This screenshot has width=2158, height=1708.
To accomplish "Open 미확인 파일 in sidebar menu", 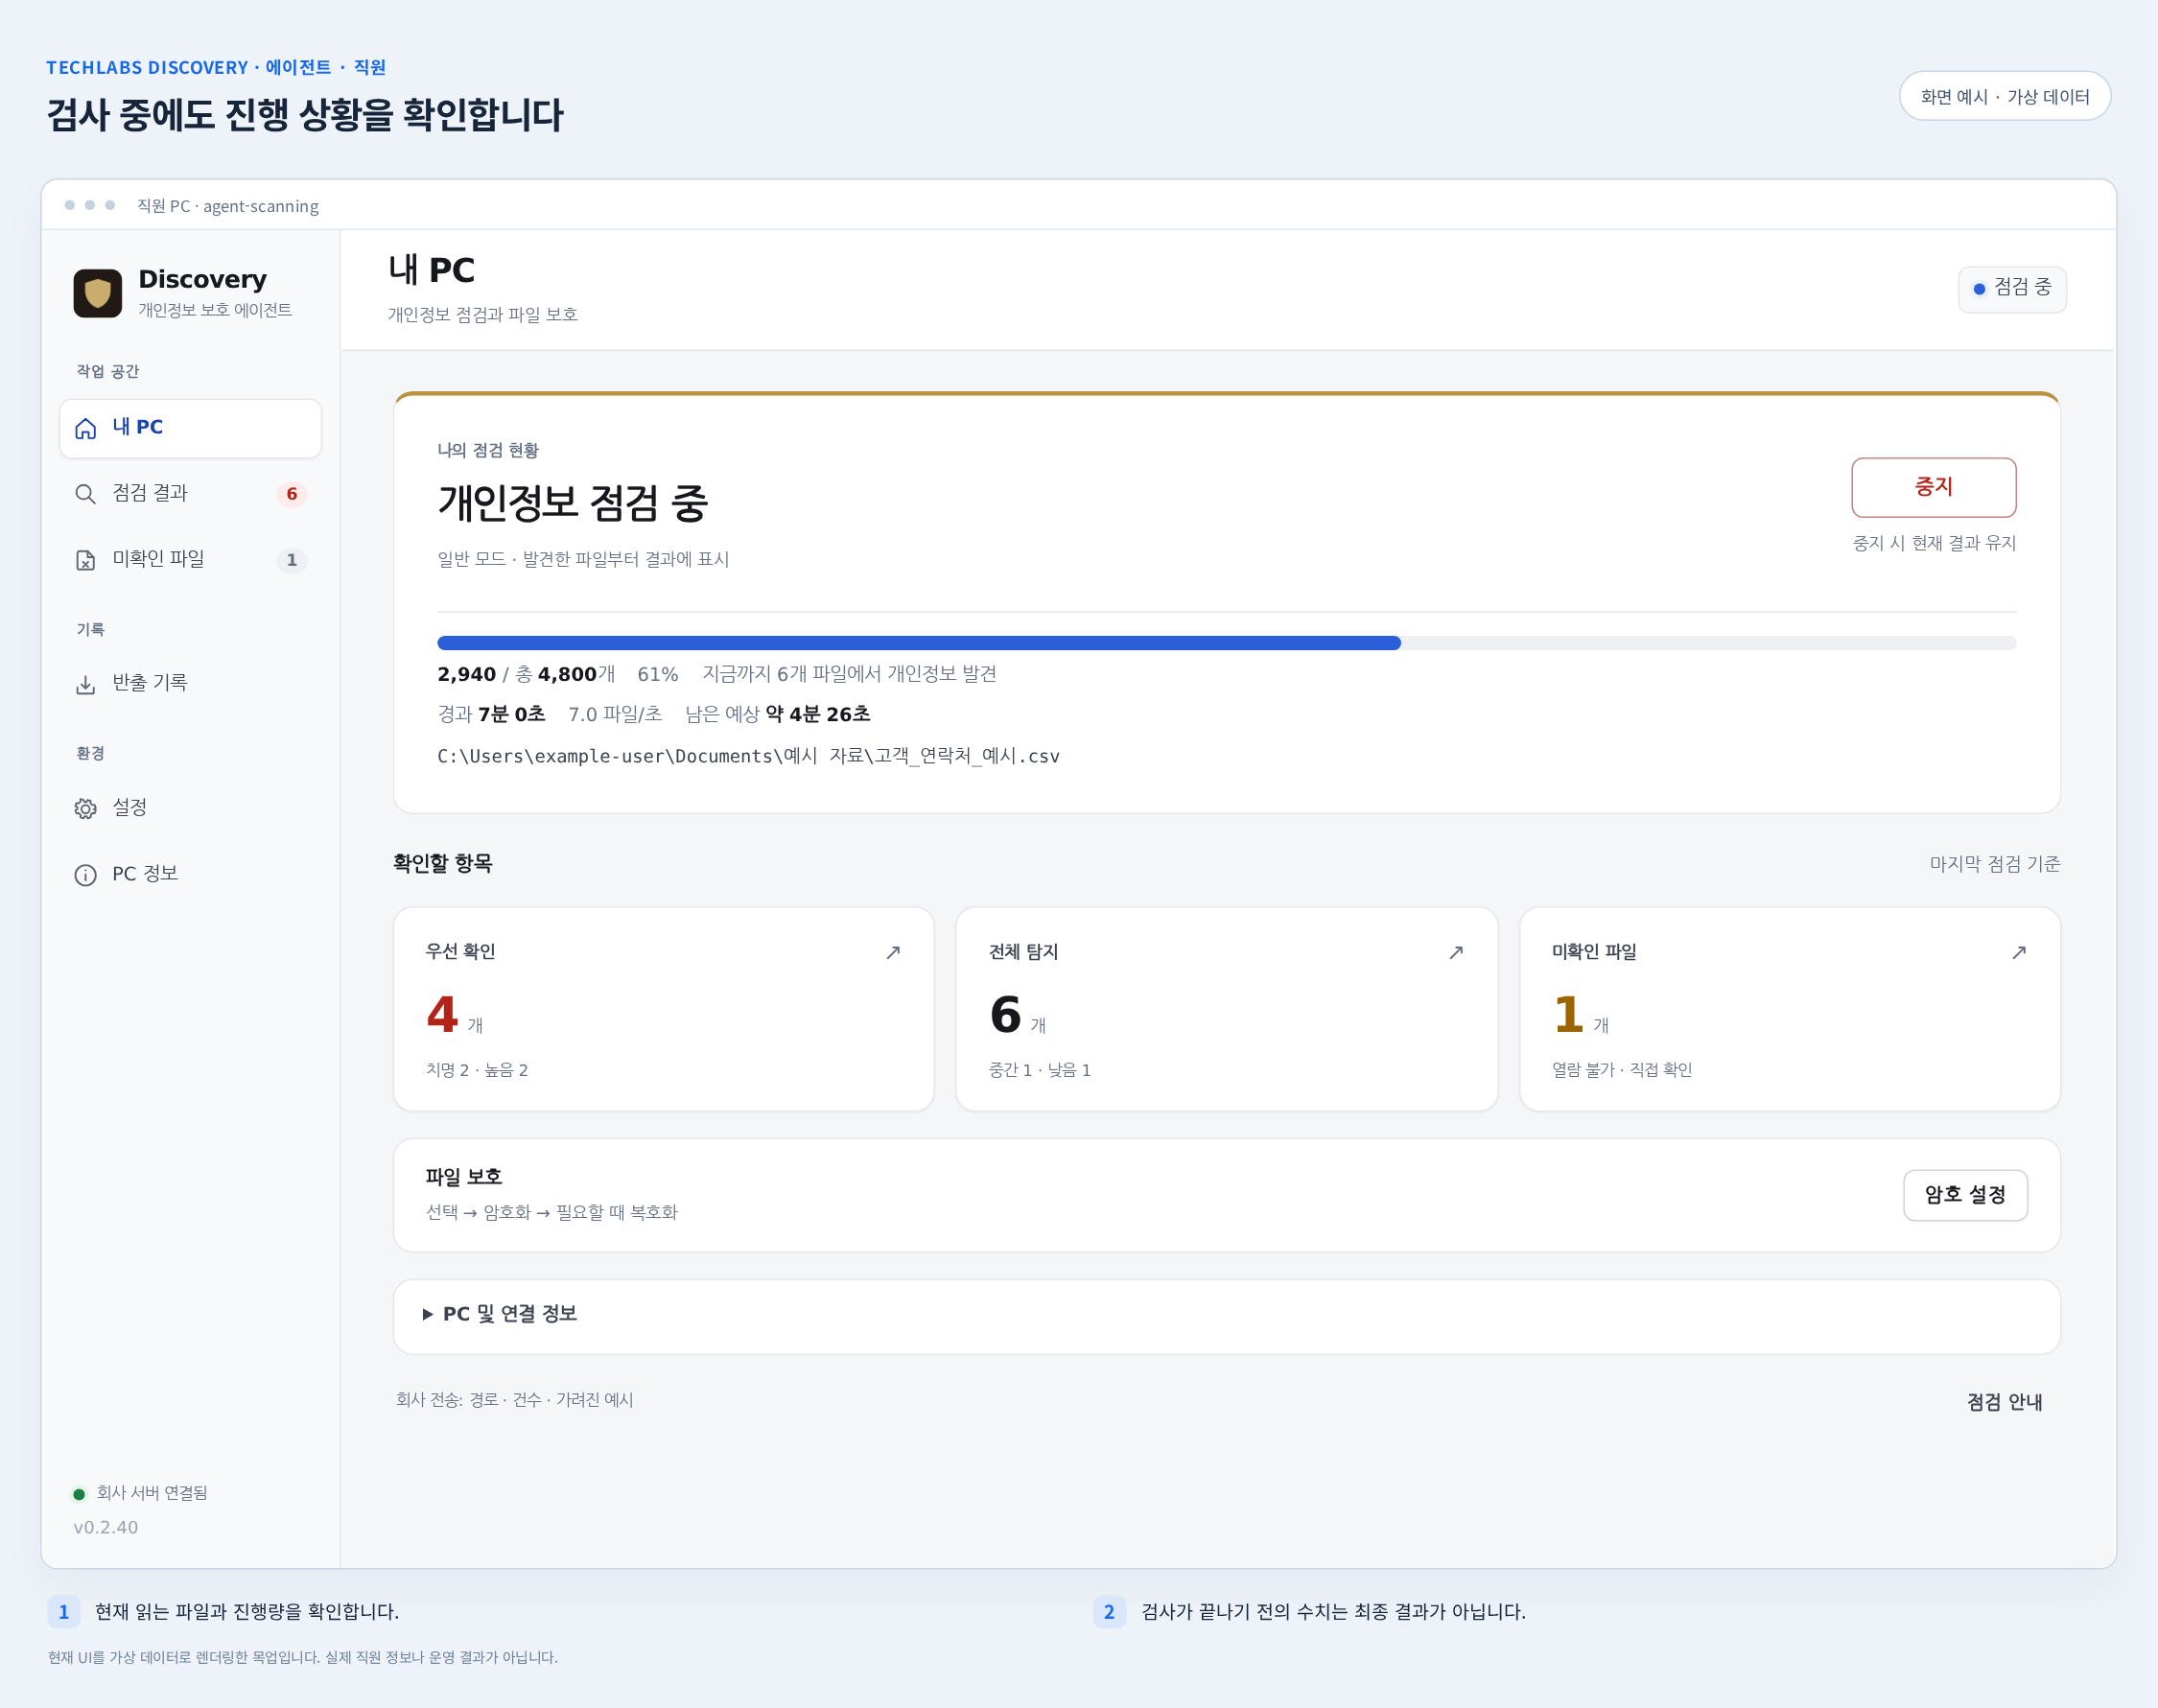I will [190, 560].
